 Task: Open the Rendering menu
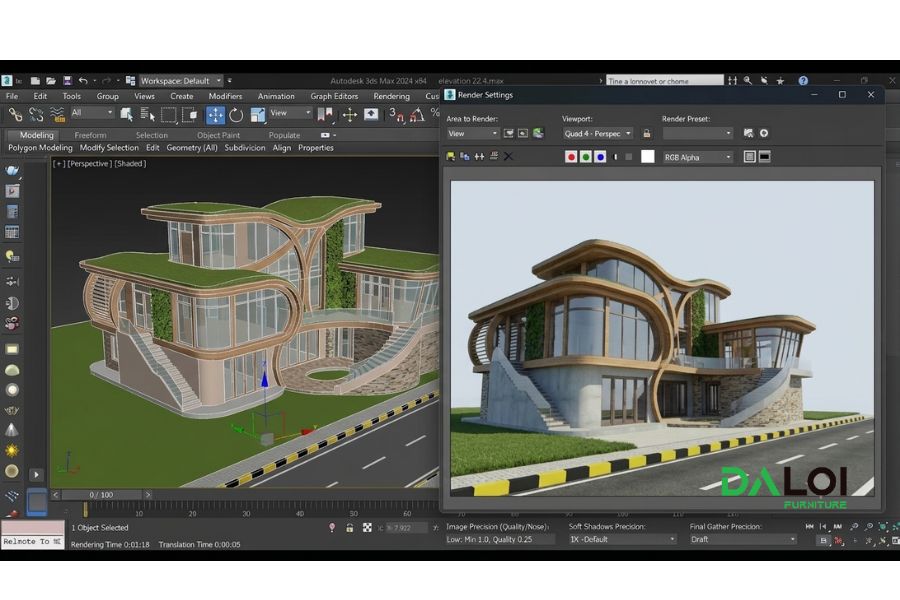tap(391, 96)
